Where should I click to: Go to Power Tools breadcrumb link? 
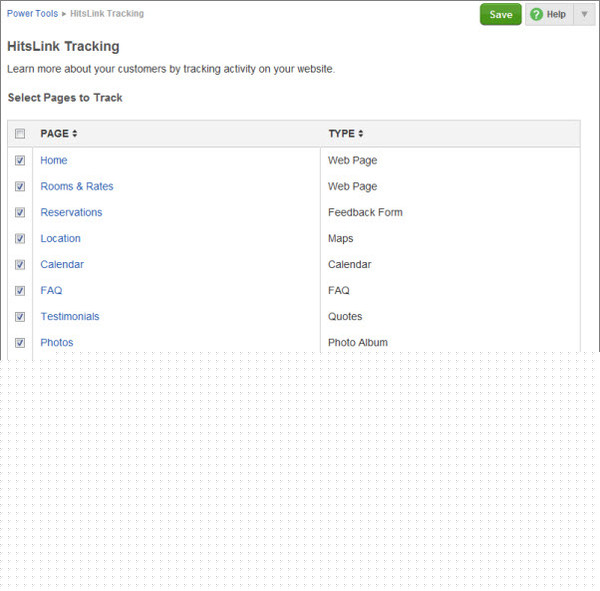(33, 13)
